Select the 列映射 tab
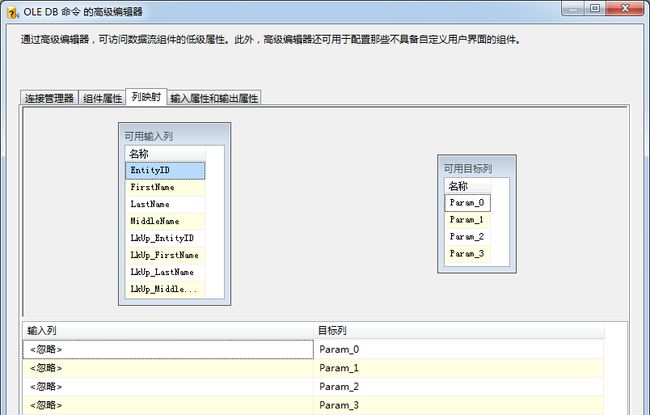 tap(146, 97)
